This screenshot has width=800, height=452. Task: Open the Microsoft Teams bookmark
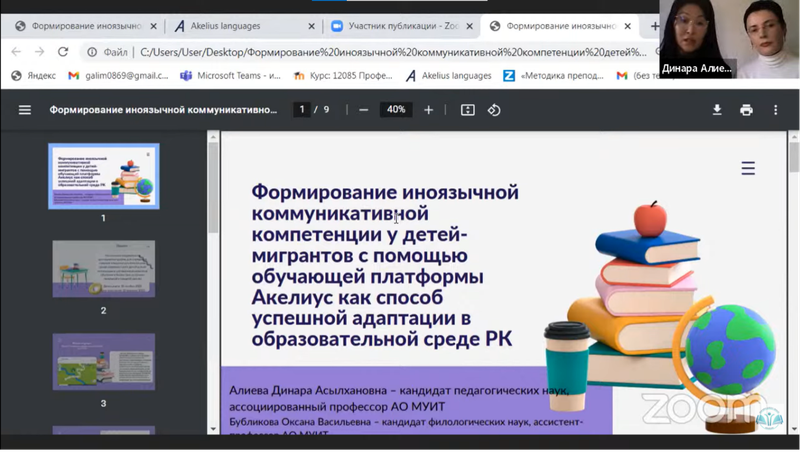tap(231, 76)
